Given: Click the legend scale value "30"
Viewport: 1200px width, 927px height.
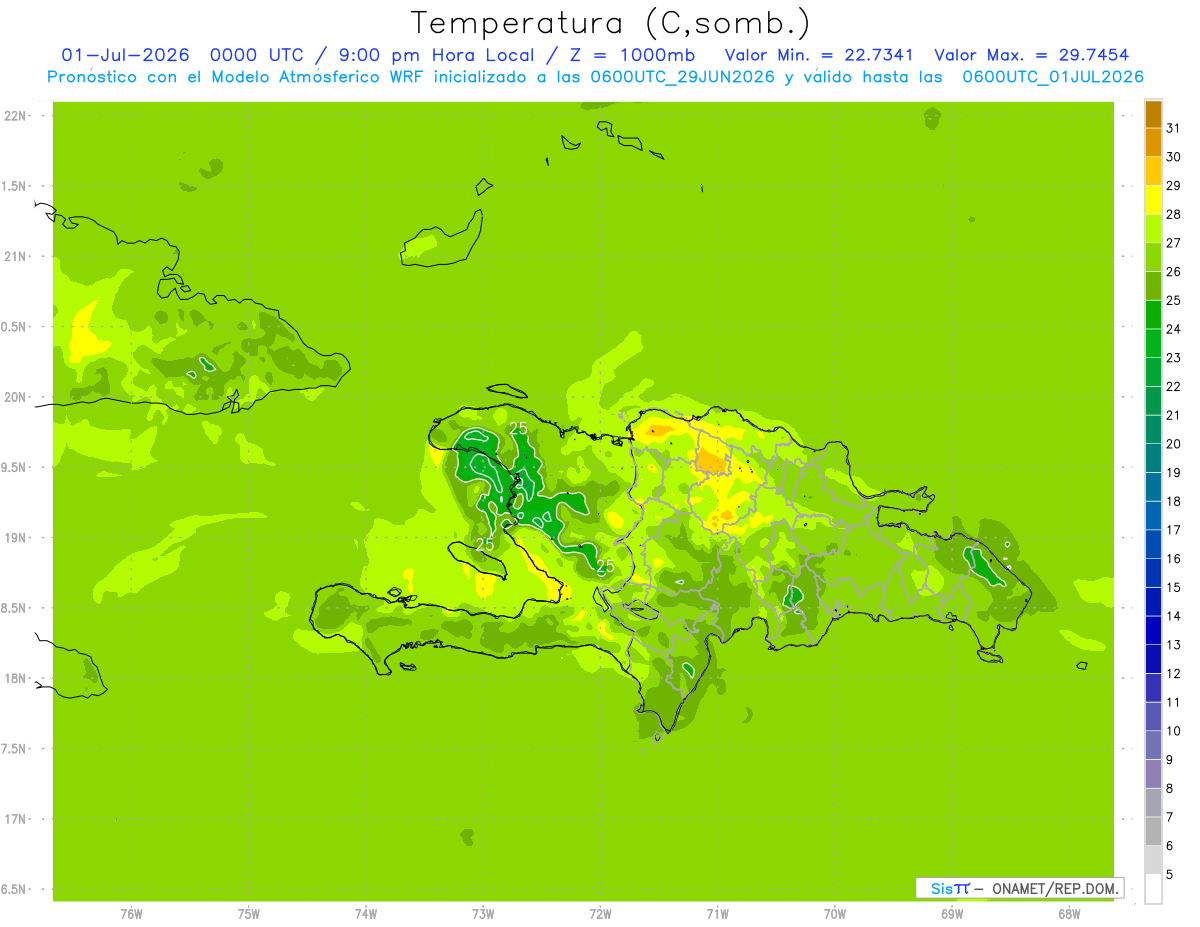Looking at the screenshot, I should tap(1173, 157).
